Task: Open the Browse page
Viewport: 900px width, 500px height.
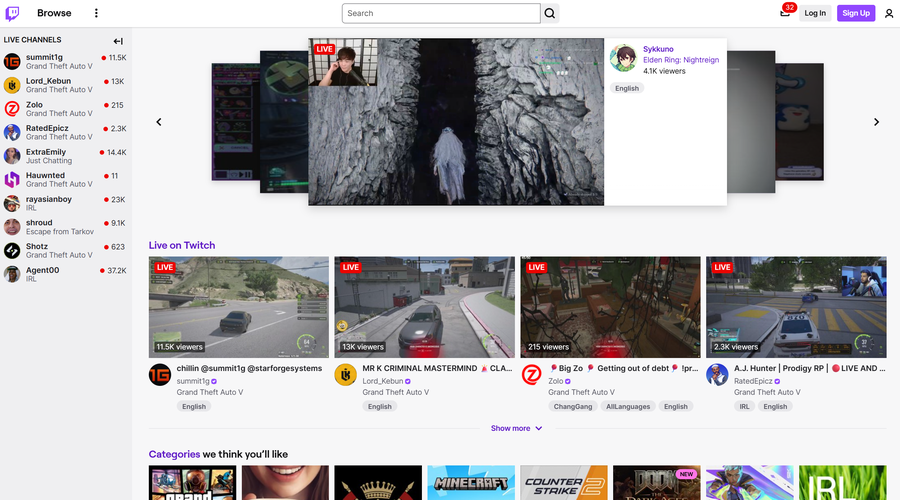Action: 54,13
